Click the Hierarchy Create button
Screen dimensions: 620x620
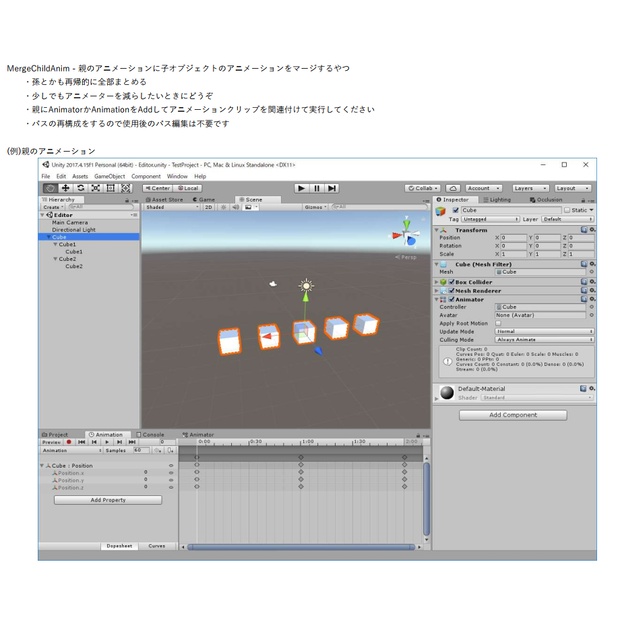(x=53, y=207)
